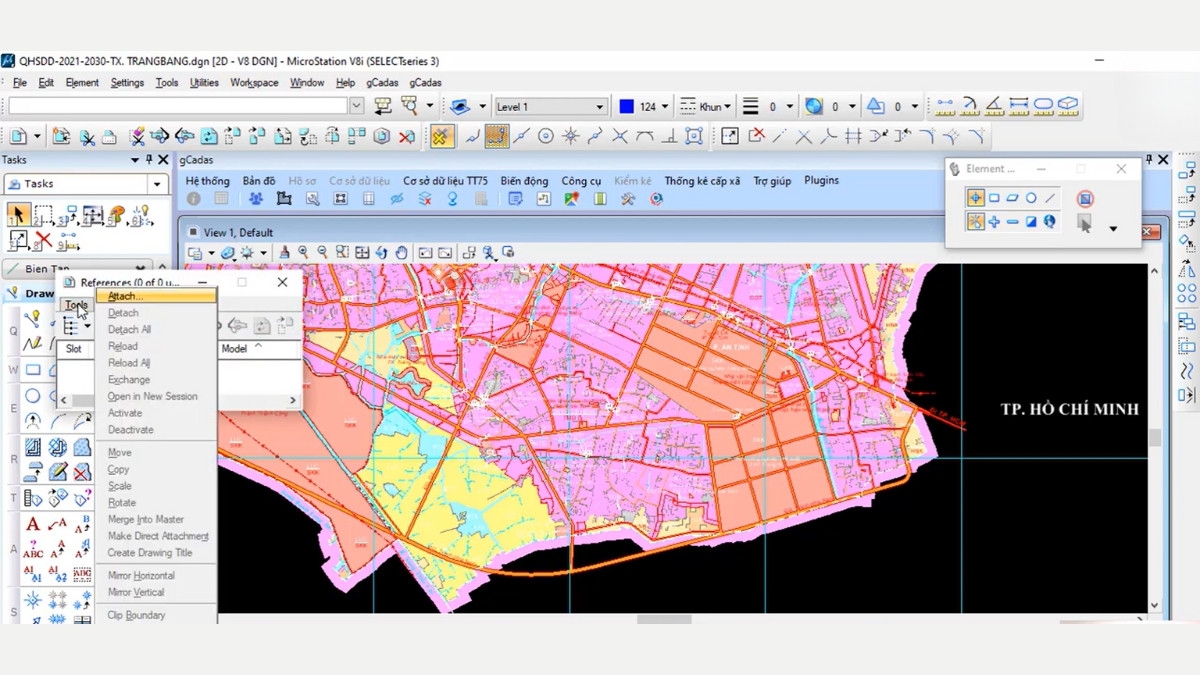Screen dimensions: 1200x675
Task: Click the vertical scrollbar of View 1
Action: click(1155, 438)
